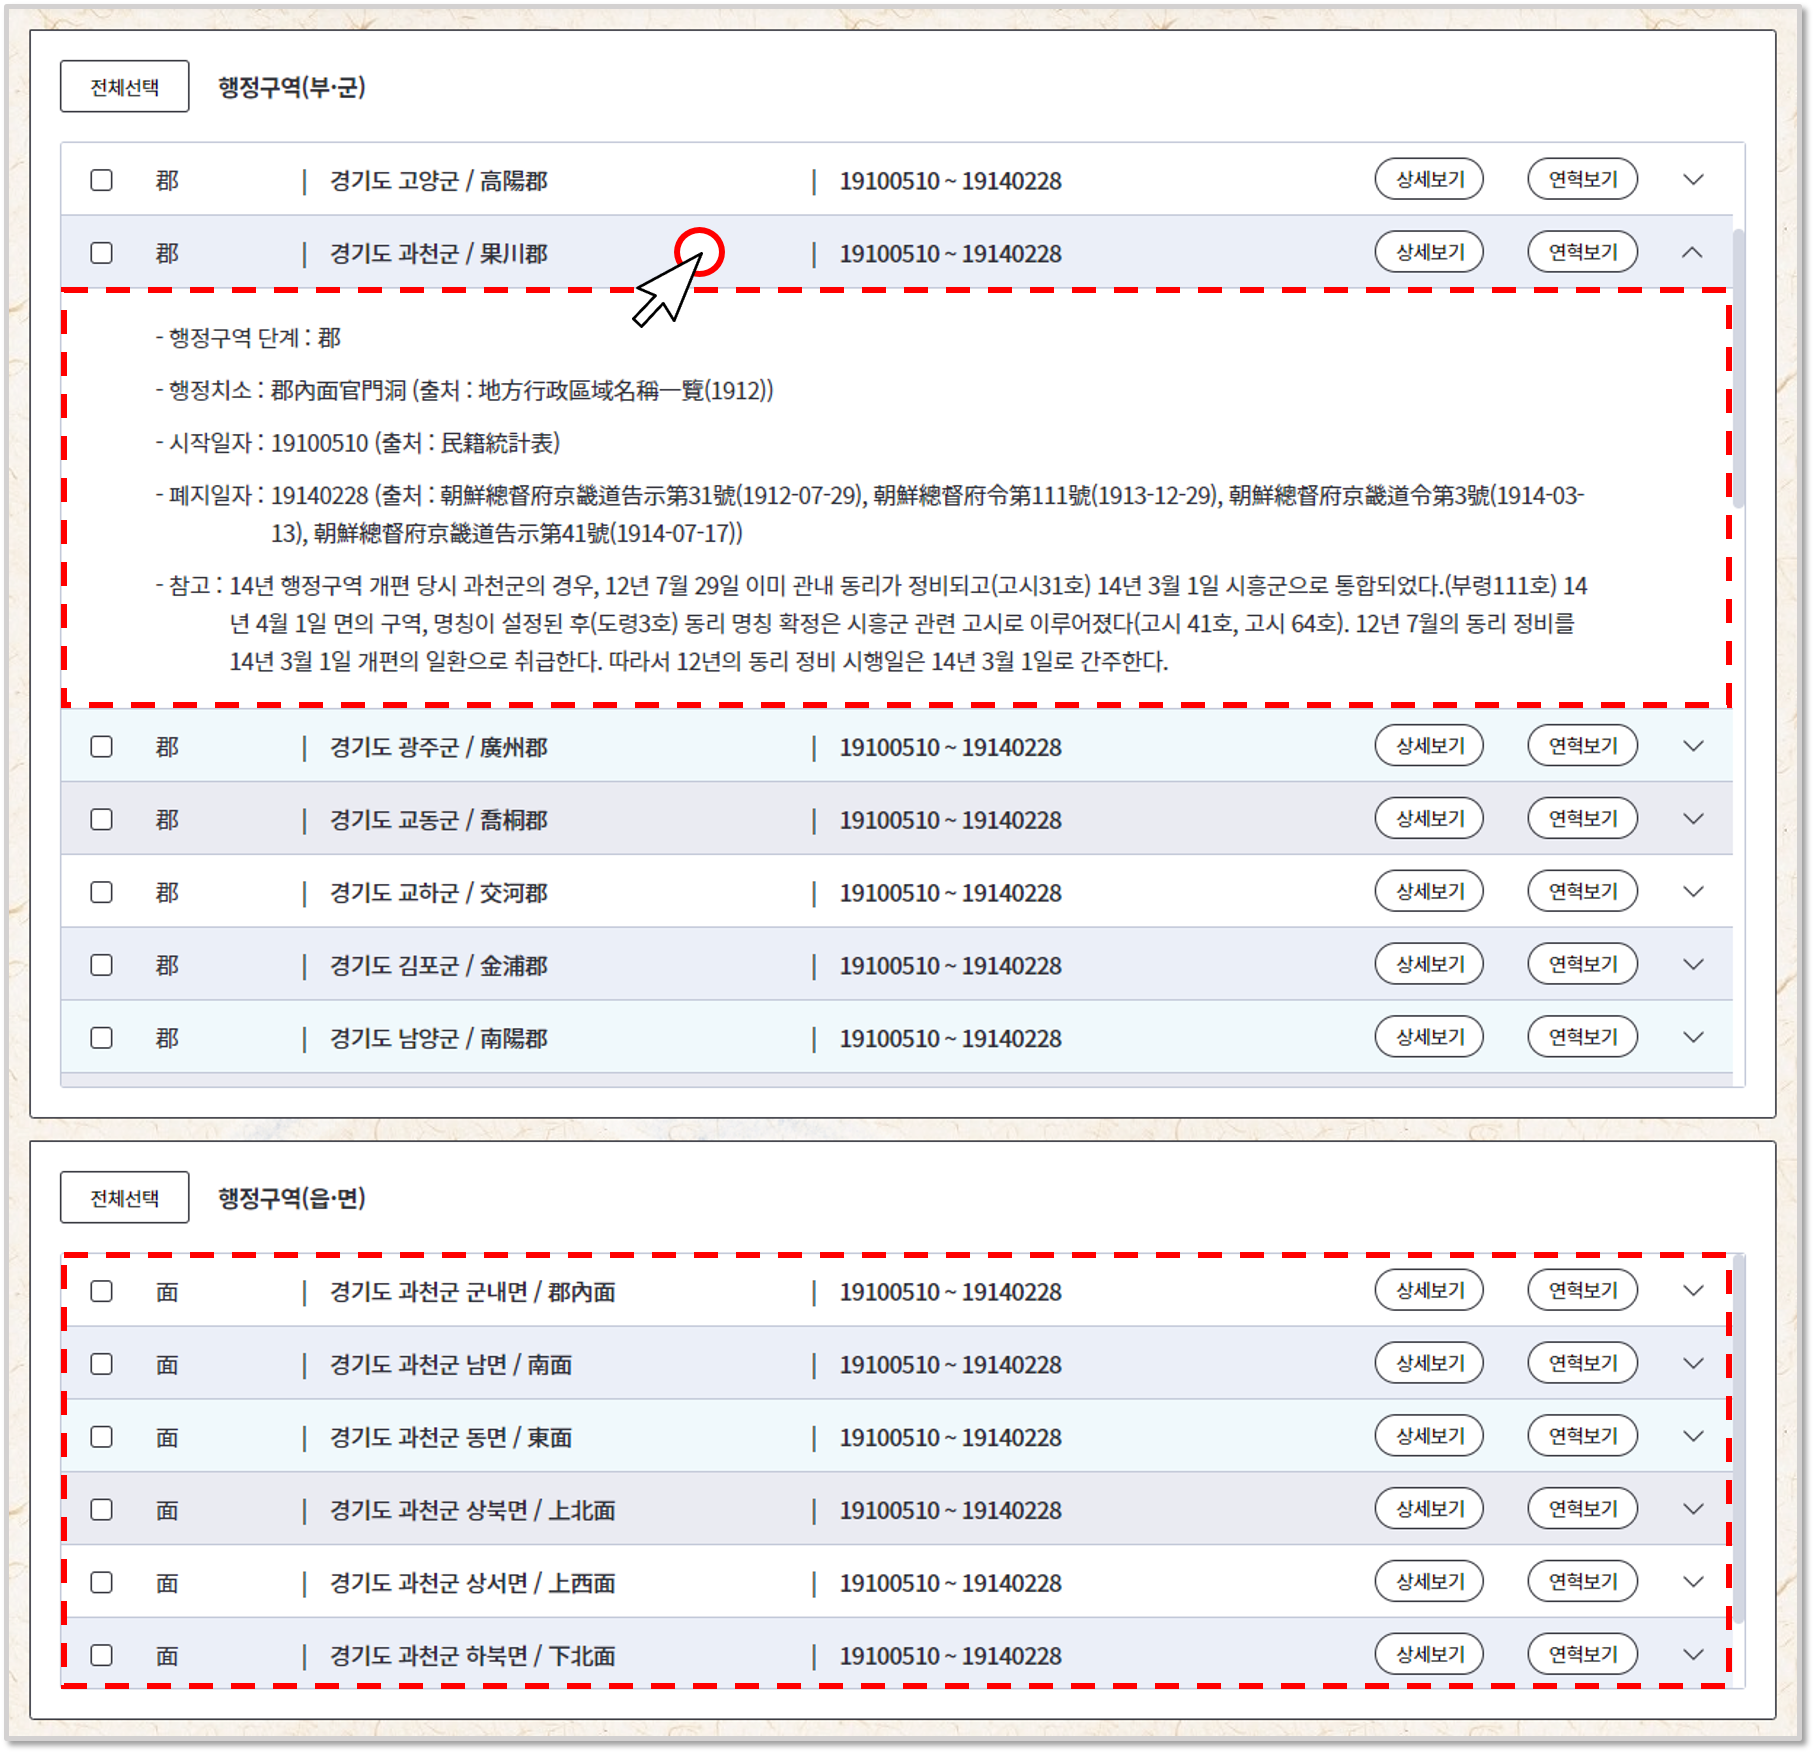View 상세보기 for 과천군 남면
This screenshot has width=1815, height=1754.
point(1429,1363)
